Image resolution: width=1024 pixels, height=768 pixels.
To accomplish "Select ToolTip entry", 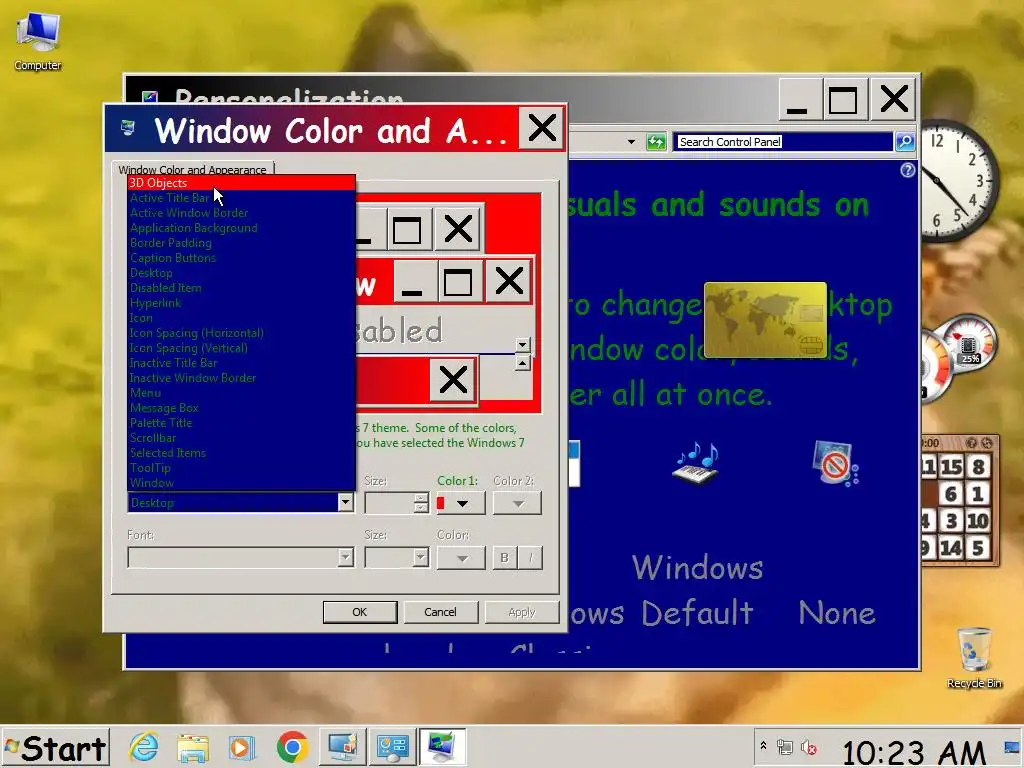I will coord(242,468).
